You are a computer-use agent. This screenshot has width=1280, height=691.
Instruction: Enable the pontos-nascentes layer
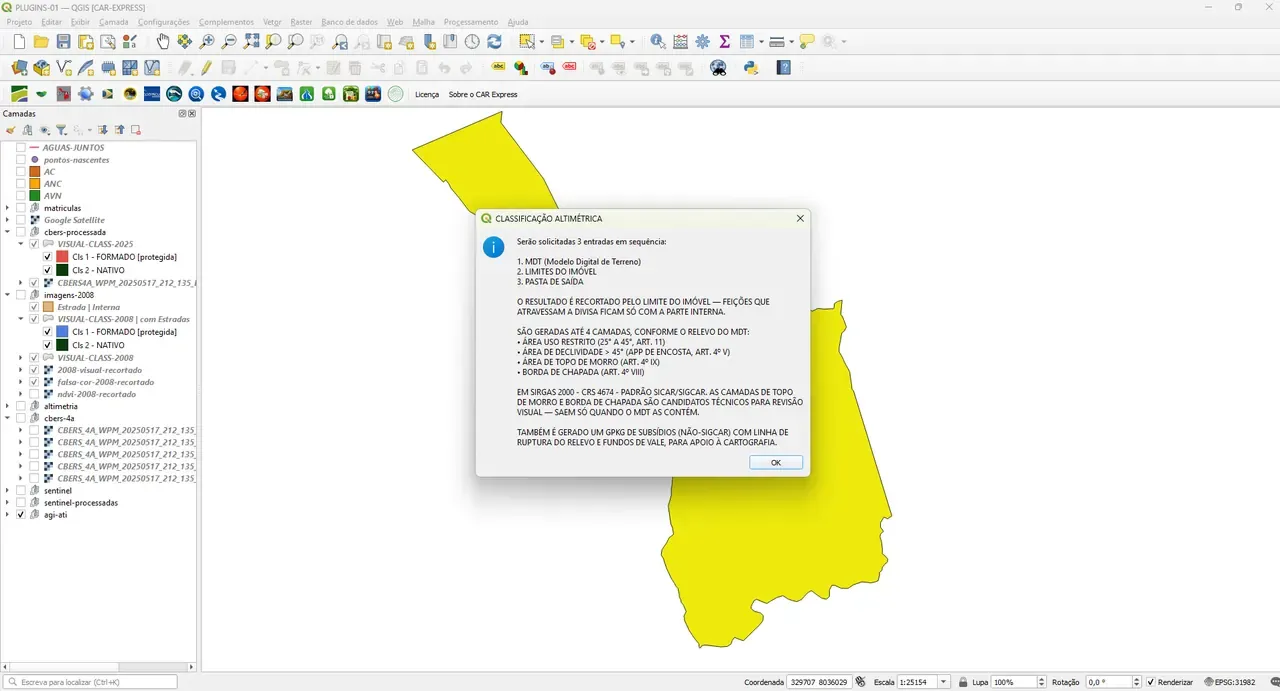[x=20, y=159]
